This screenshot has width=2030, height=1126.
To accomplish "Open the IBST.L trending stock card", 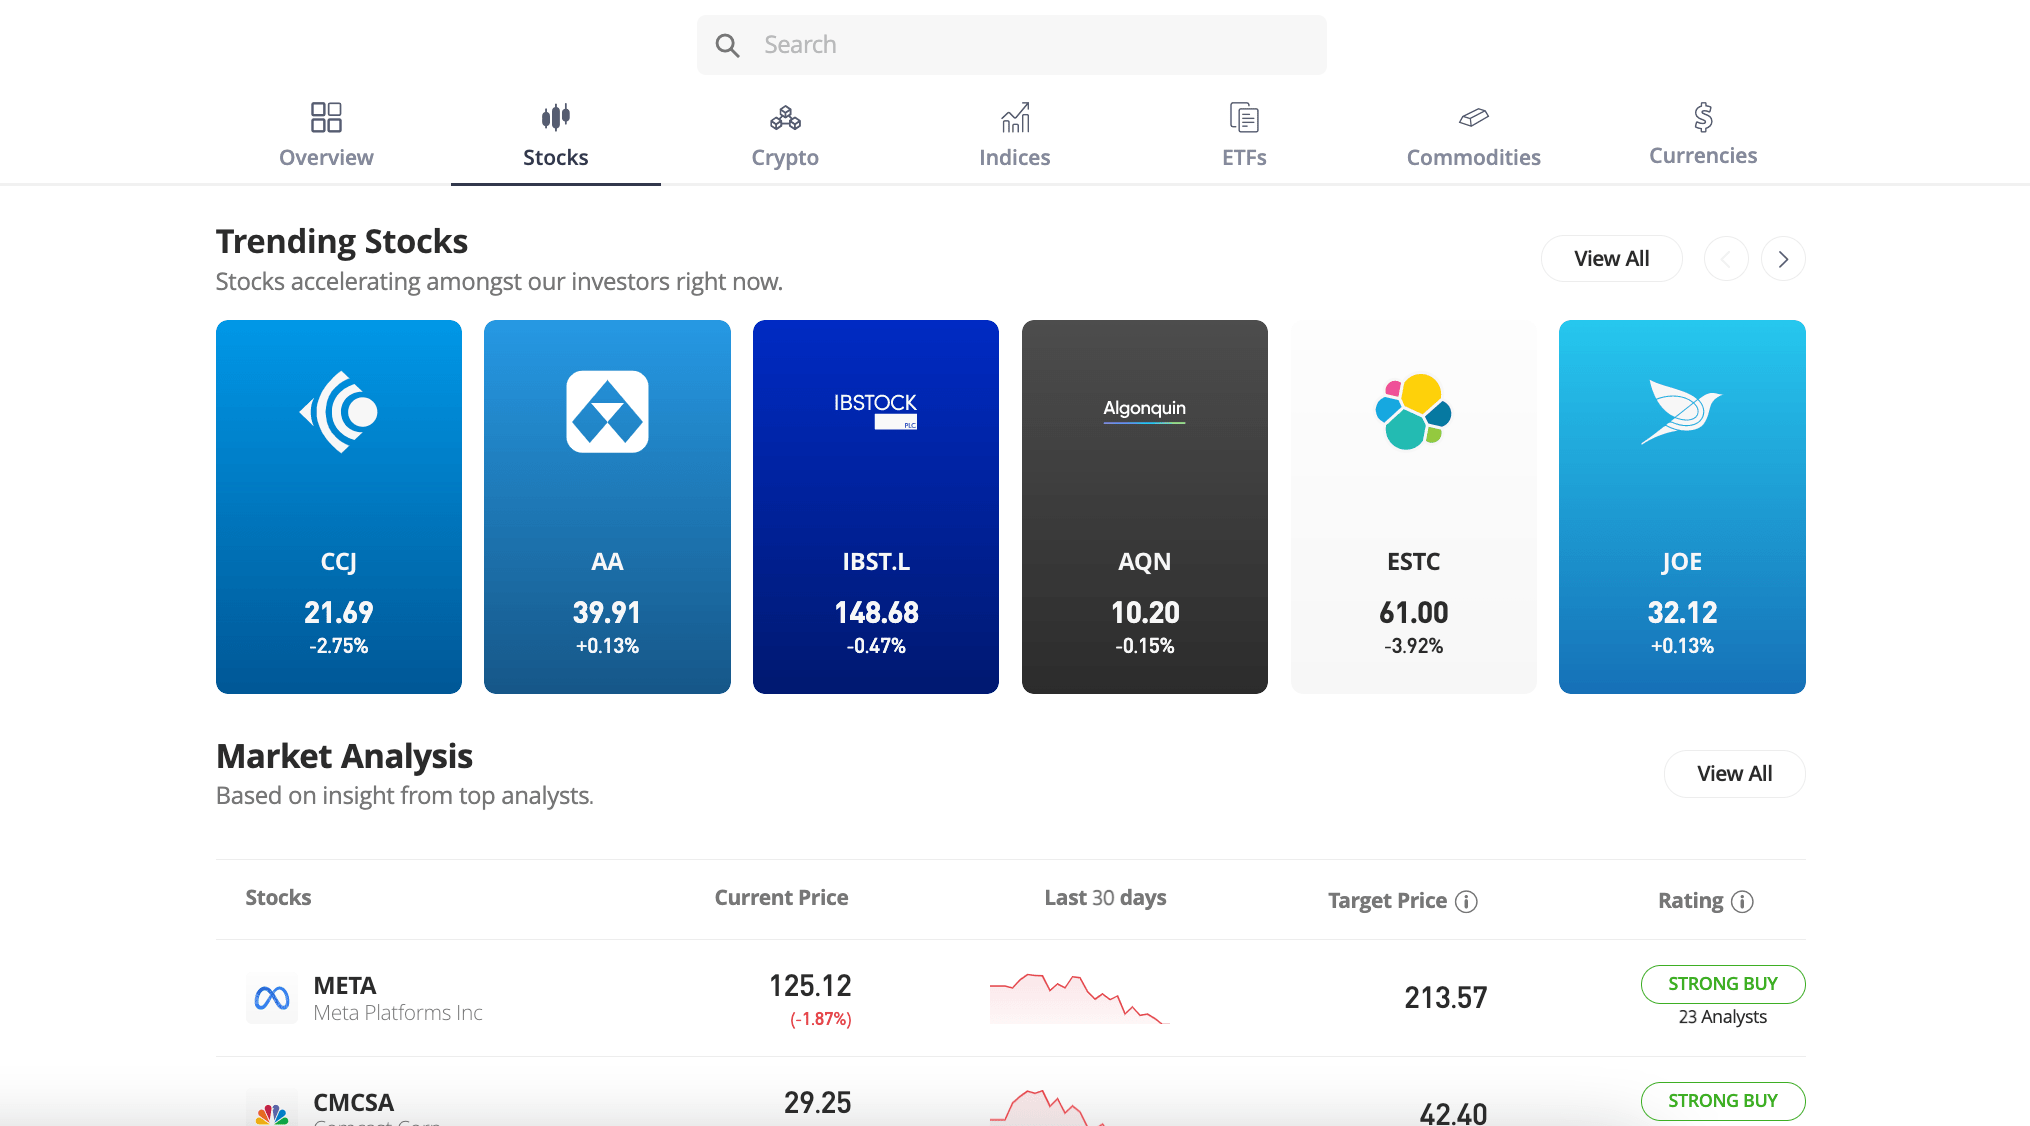I will [x=875, y=506].
